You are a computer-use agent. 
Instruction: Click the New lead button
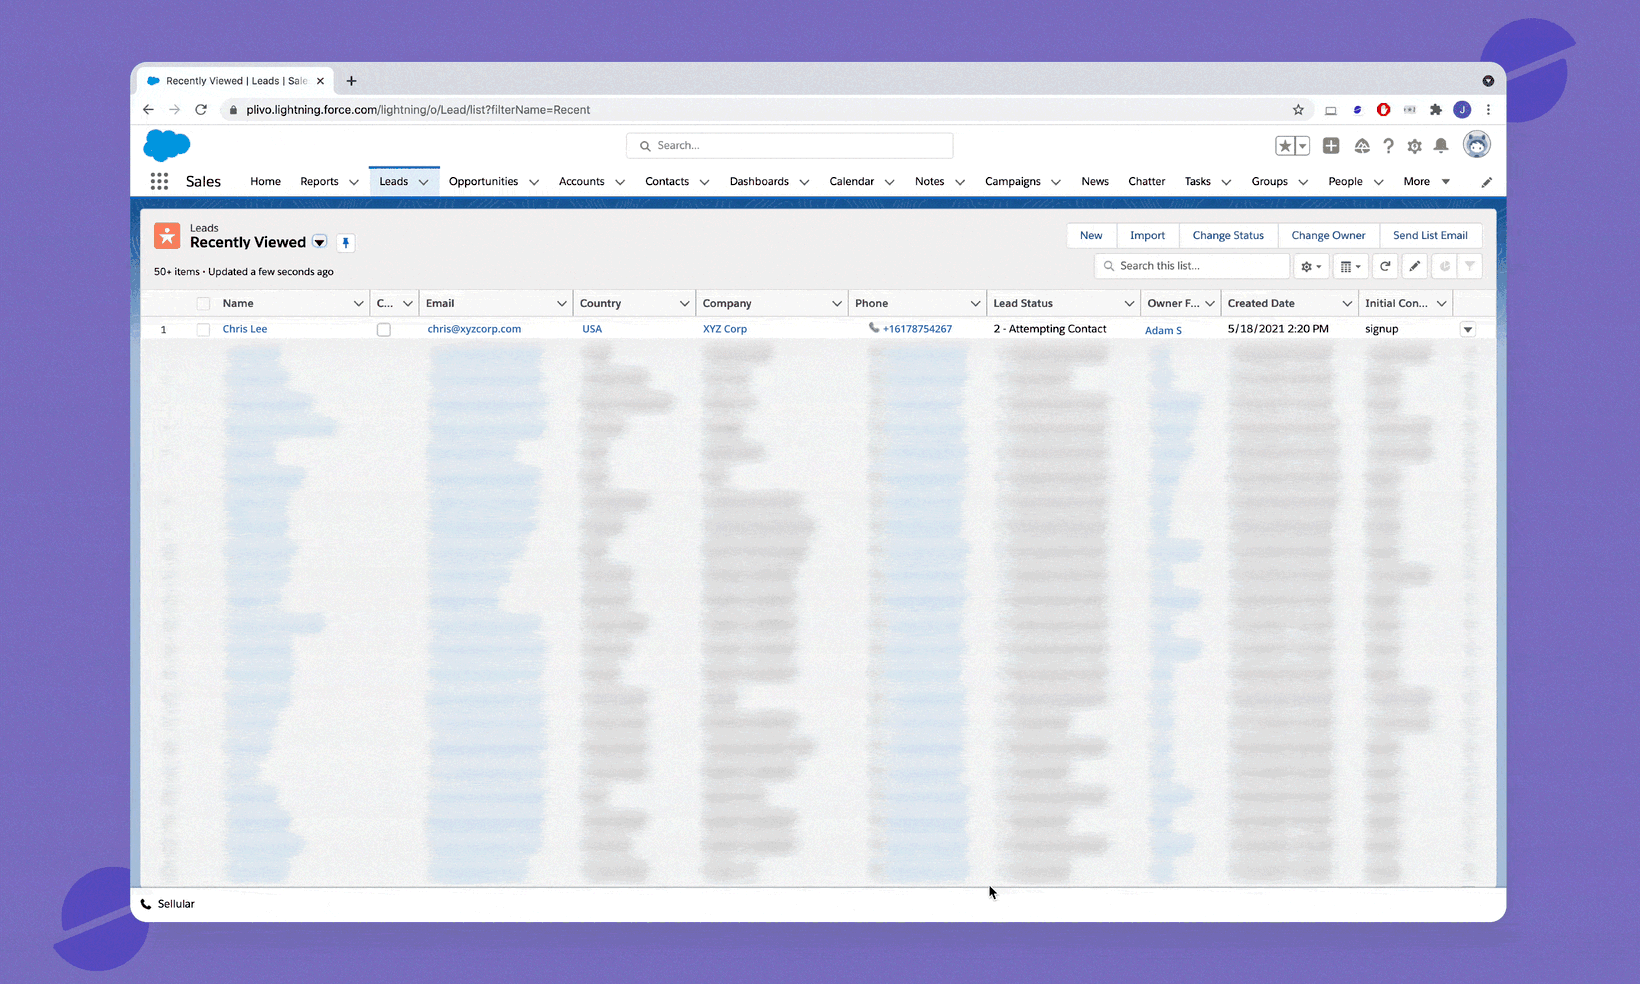(1091, 236)
